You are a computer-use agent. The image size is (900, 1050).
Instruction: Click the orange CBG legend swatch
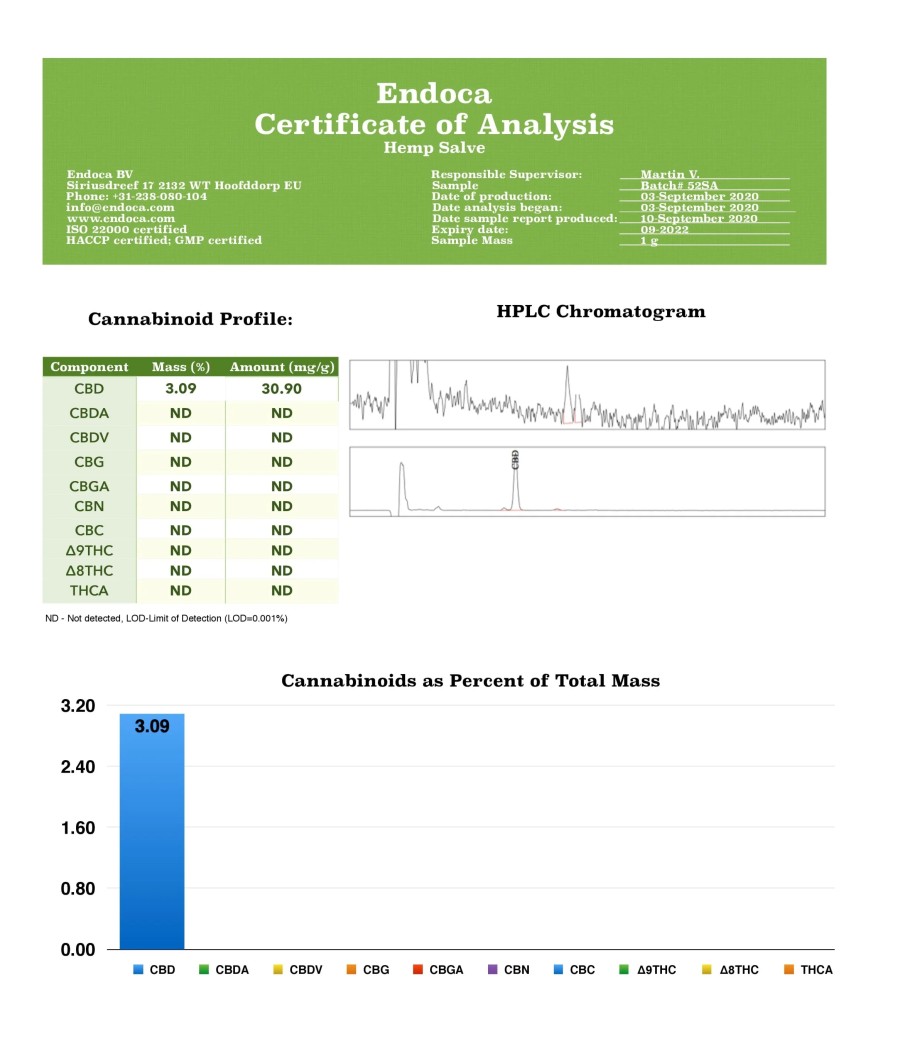(351, 970)
